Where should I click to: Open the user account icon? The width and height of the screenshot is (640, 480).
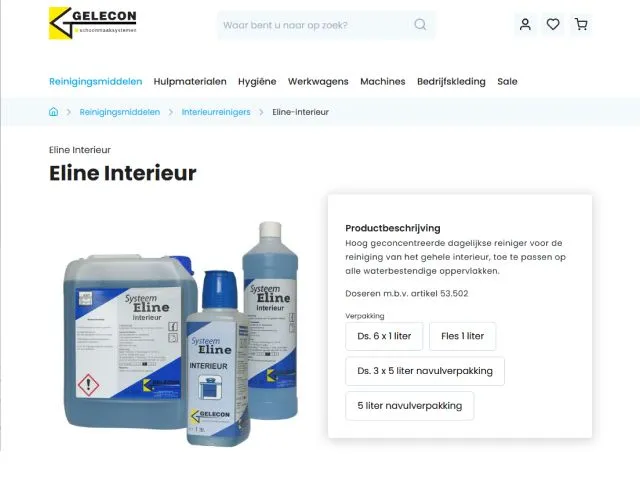coord(525,24)
